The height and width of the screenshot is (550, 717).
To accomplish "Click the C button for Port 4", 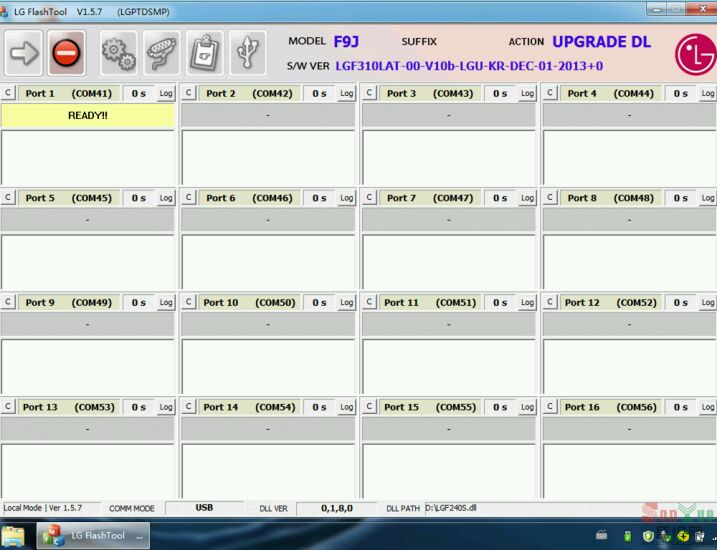I will pos(550,93).
